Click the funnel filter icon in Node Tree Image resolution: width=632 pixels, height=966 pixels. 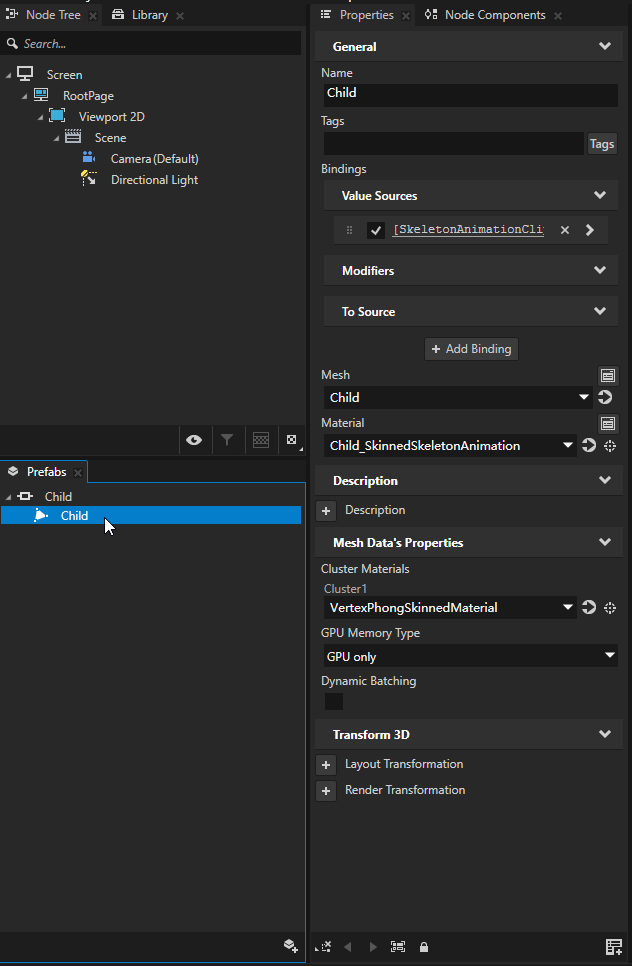point(227,440)
